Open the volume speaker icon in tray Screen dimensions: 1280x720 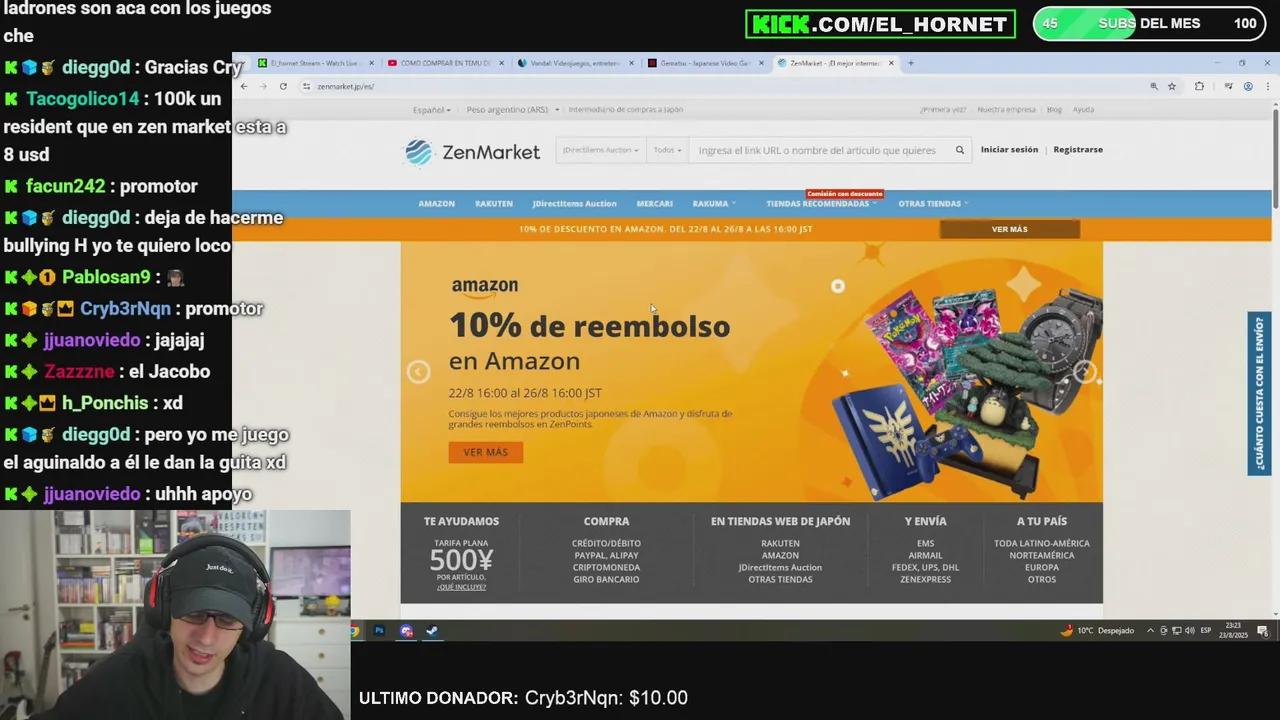coord(1189,631)
